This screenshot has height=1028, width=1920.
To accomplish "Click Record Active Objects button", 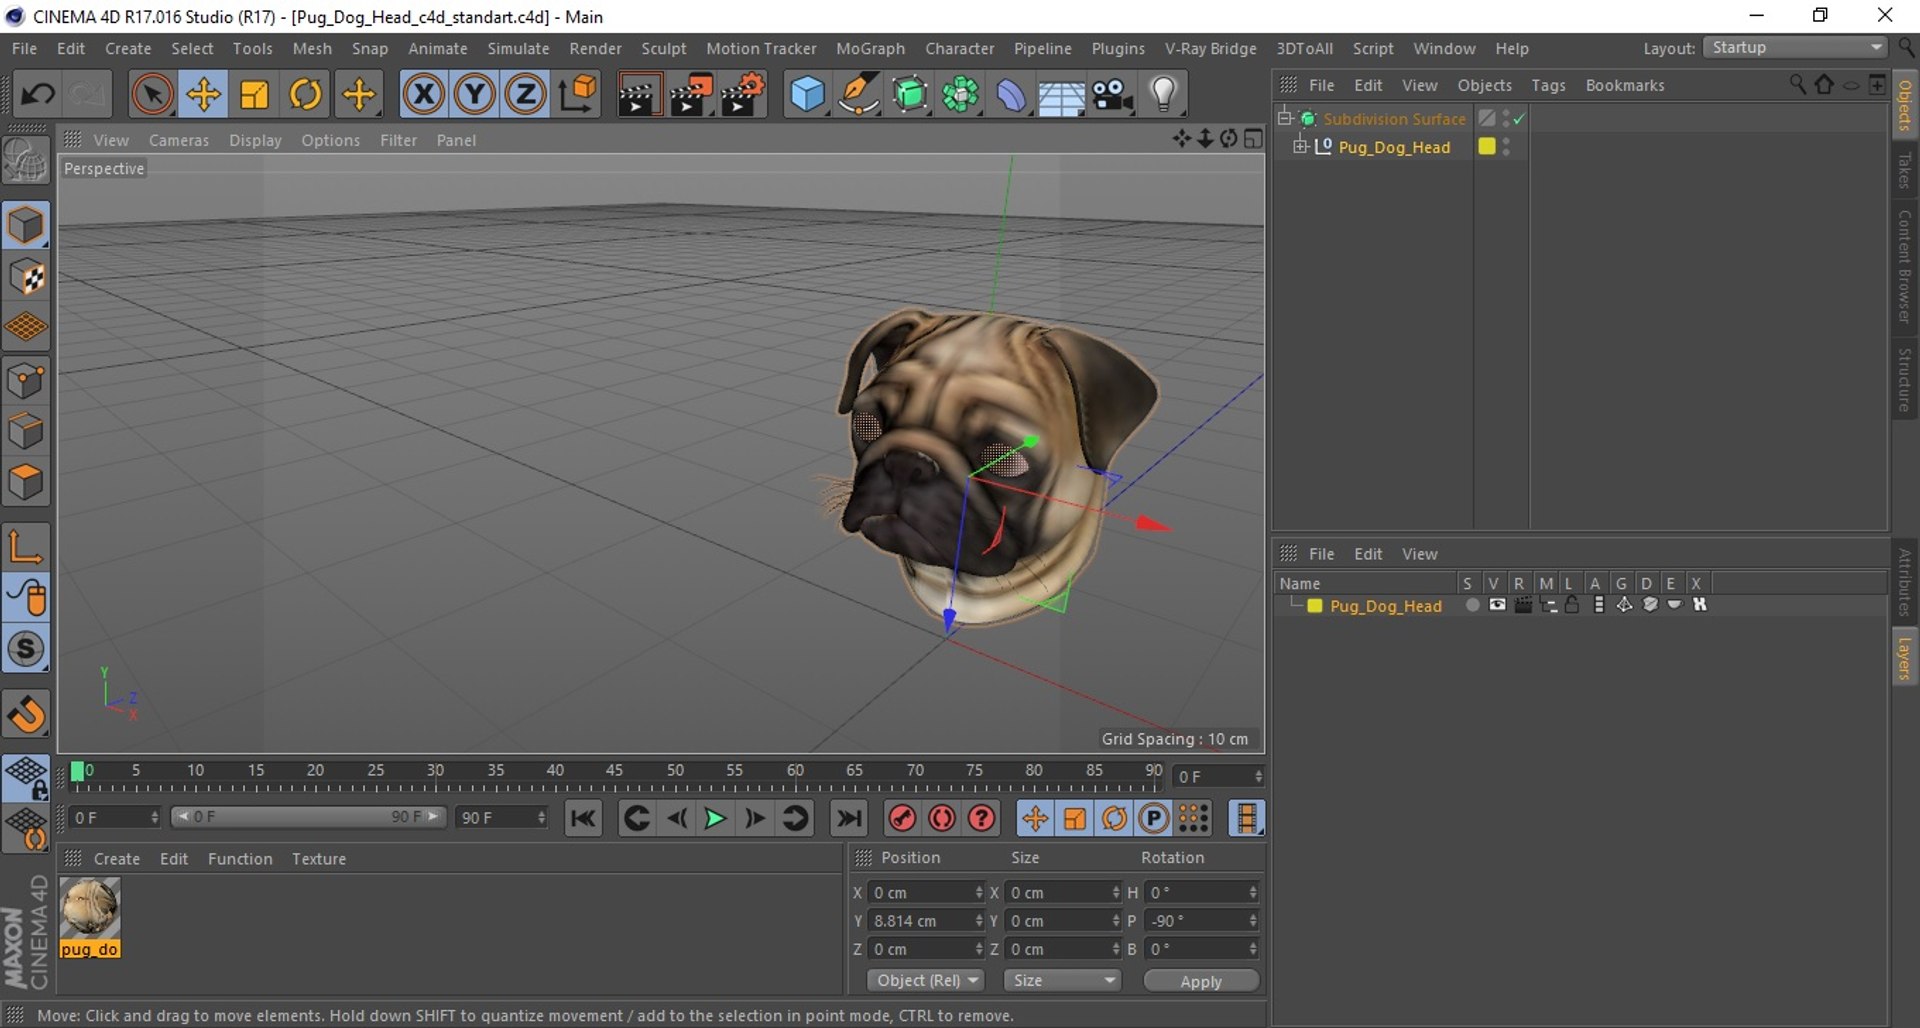I will point(902,819).
